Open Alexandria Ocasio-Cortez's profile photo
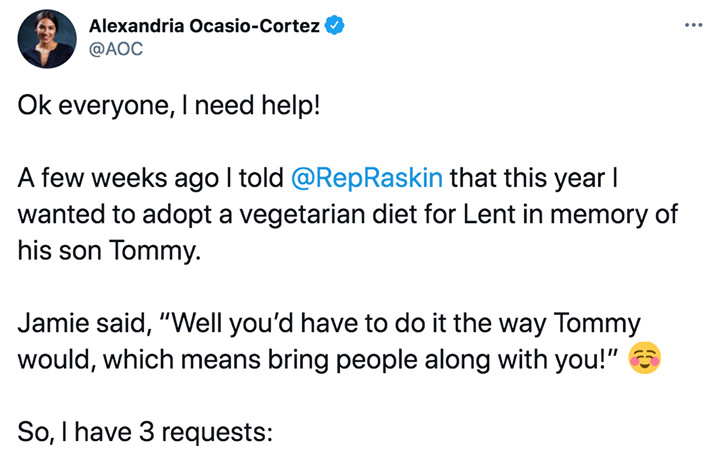 tap(47, 39)
